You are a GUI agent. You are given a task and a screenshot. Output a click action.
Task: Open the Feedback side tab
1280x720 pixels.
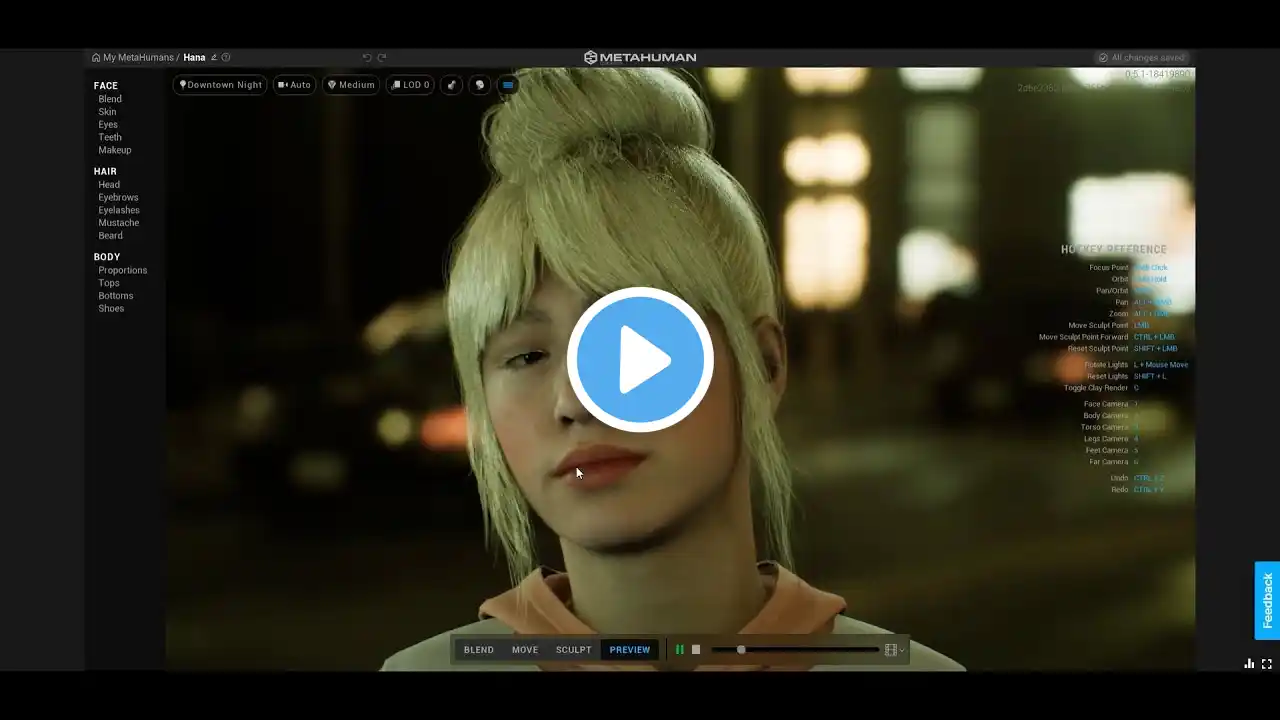click(1267, 600)
